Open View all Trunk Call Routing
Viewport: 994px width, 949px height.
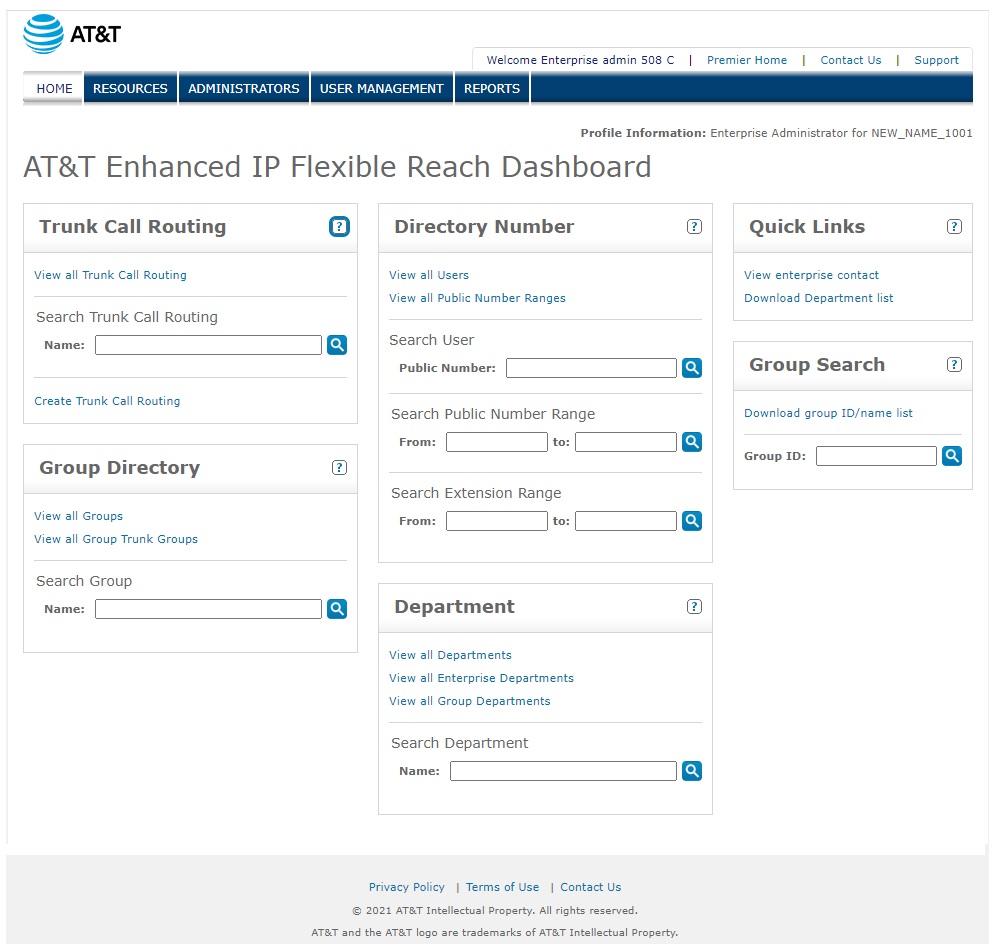(110, 275)
